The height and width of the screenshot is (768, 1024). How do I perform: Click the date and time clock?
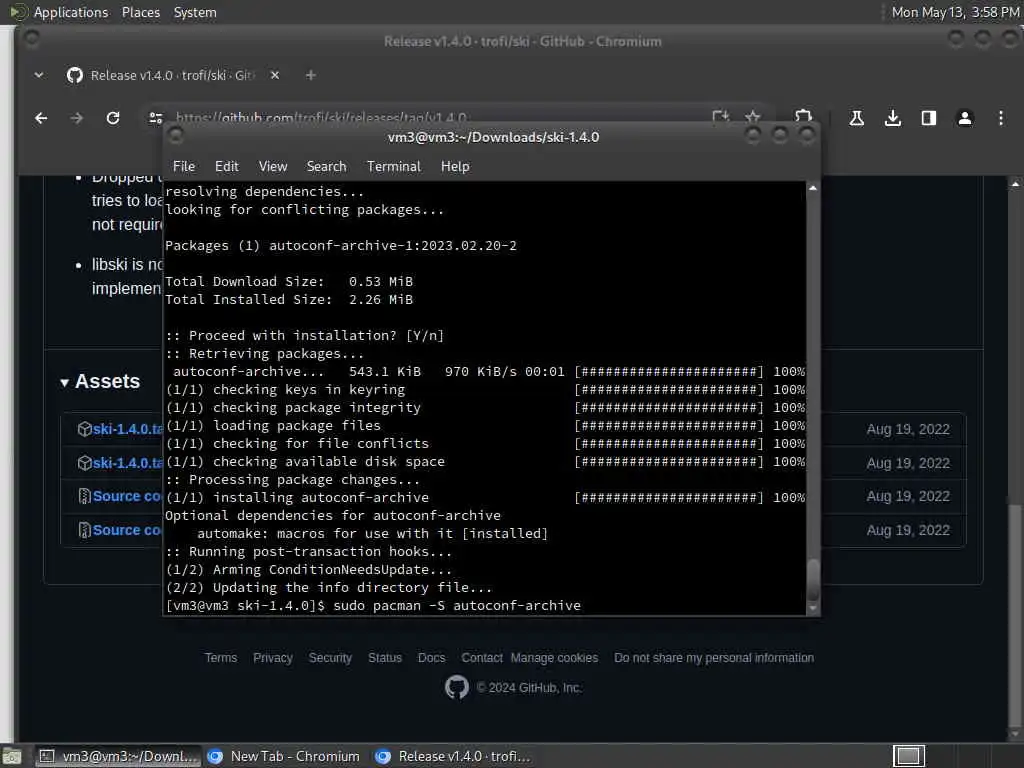click(x=955, y=12)
